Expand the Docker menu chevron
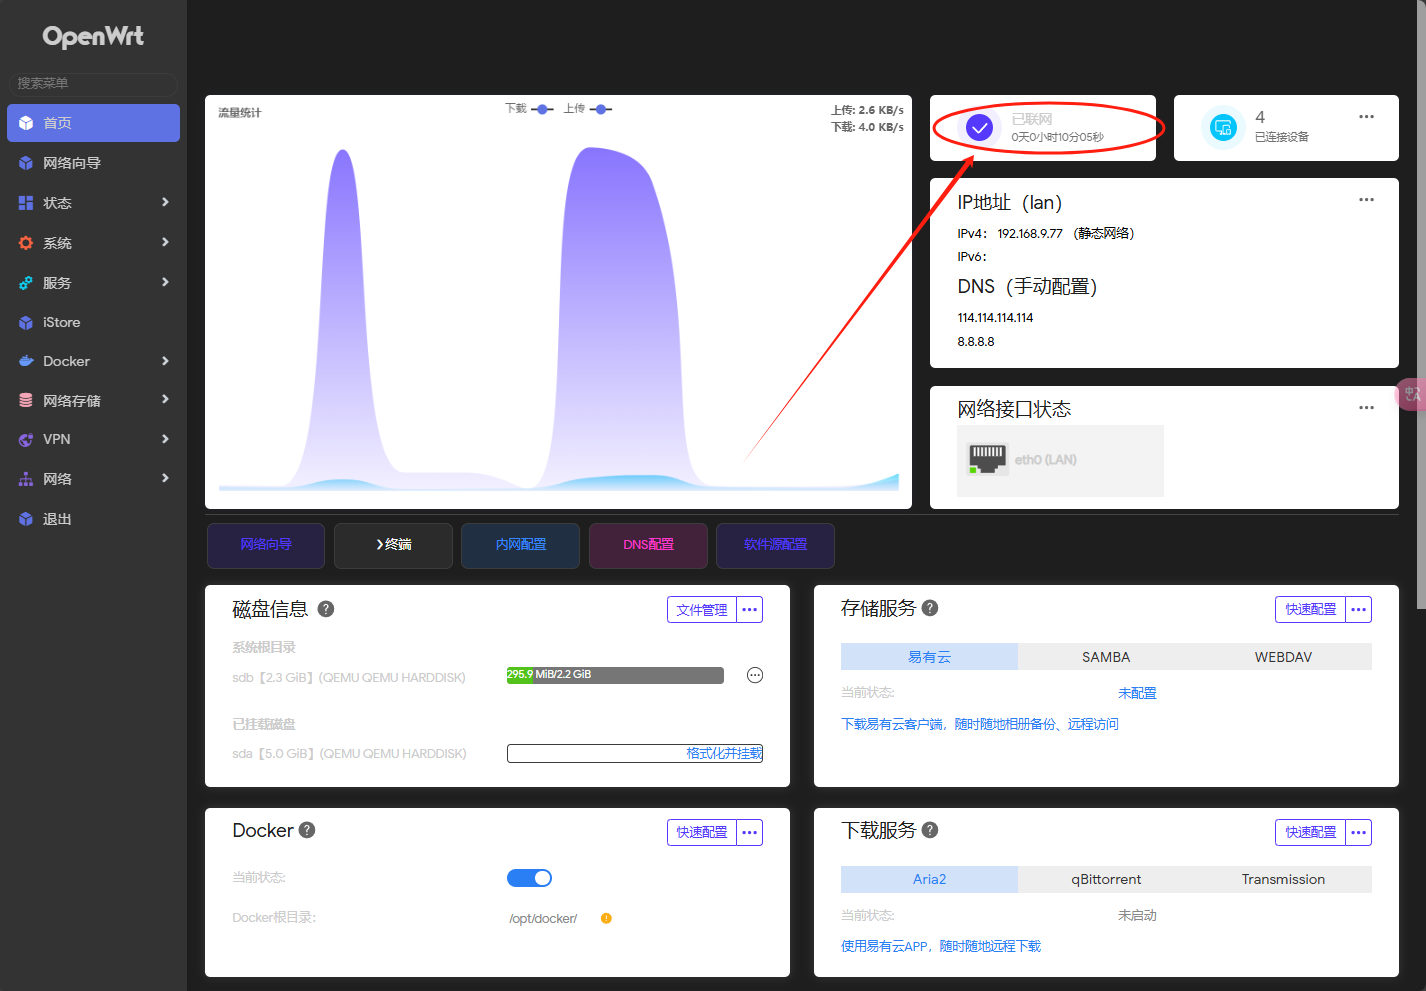Image resolution: width=1426 pixels, height=991 pixels. click(165, 361)
